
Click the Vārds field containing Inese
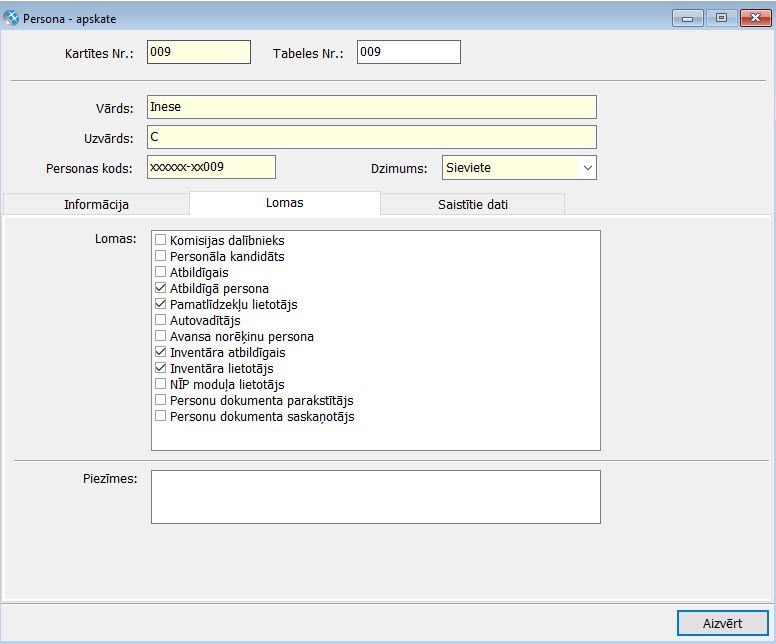click(x=371, y=107)
